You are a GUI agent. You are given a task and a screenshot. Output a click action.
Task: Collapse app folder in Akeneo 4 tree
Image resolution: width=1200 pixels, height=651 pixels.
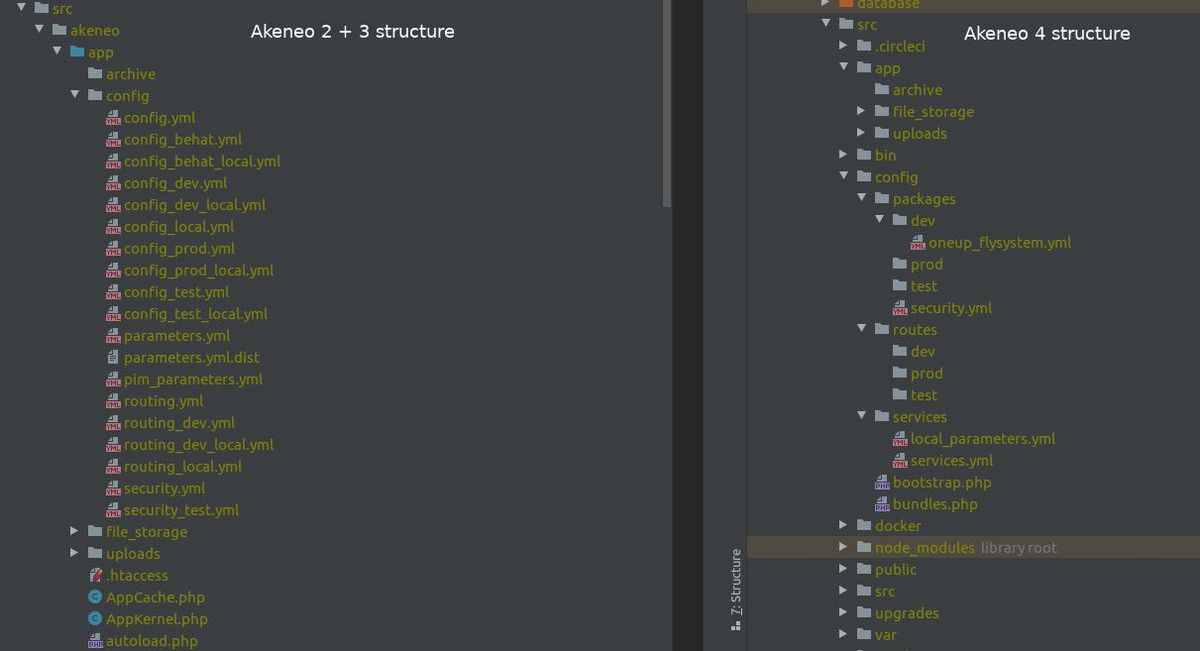(x=844, y=68)
